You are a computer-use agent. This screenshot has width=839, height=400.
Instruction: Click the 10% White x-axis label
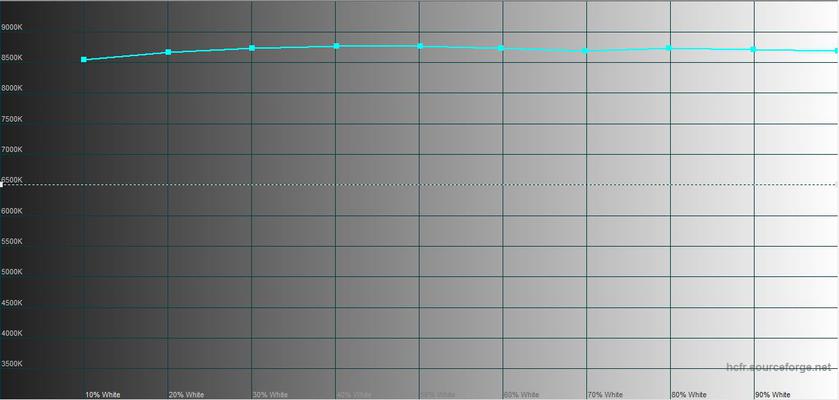pos(102,394)
